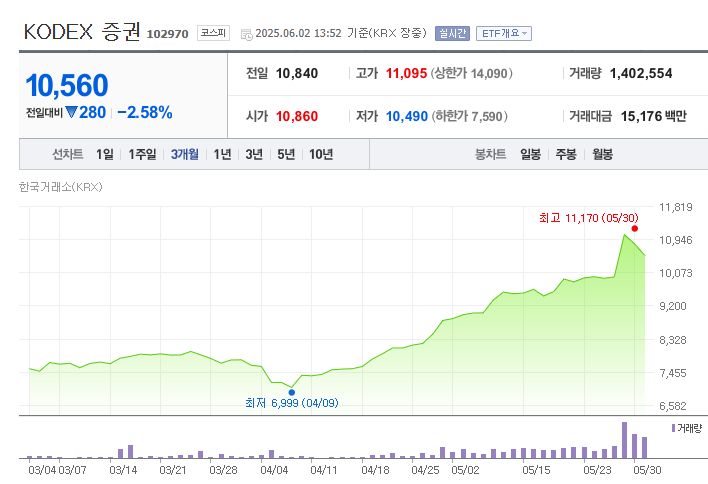Click the -2.58% change value
The image size is (708, 484).
coord(145,112)
